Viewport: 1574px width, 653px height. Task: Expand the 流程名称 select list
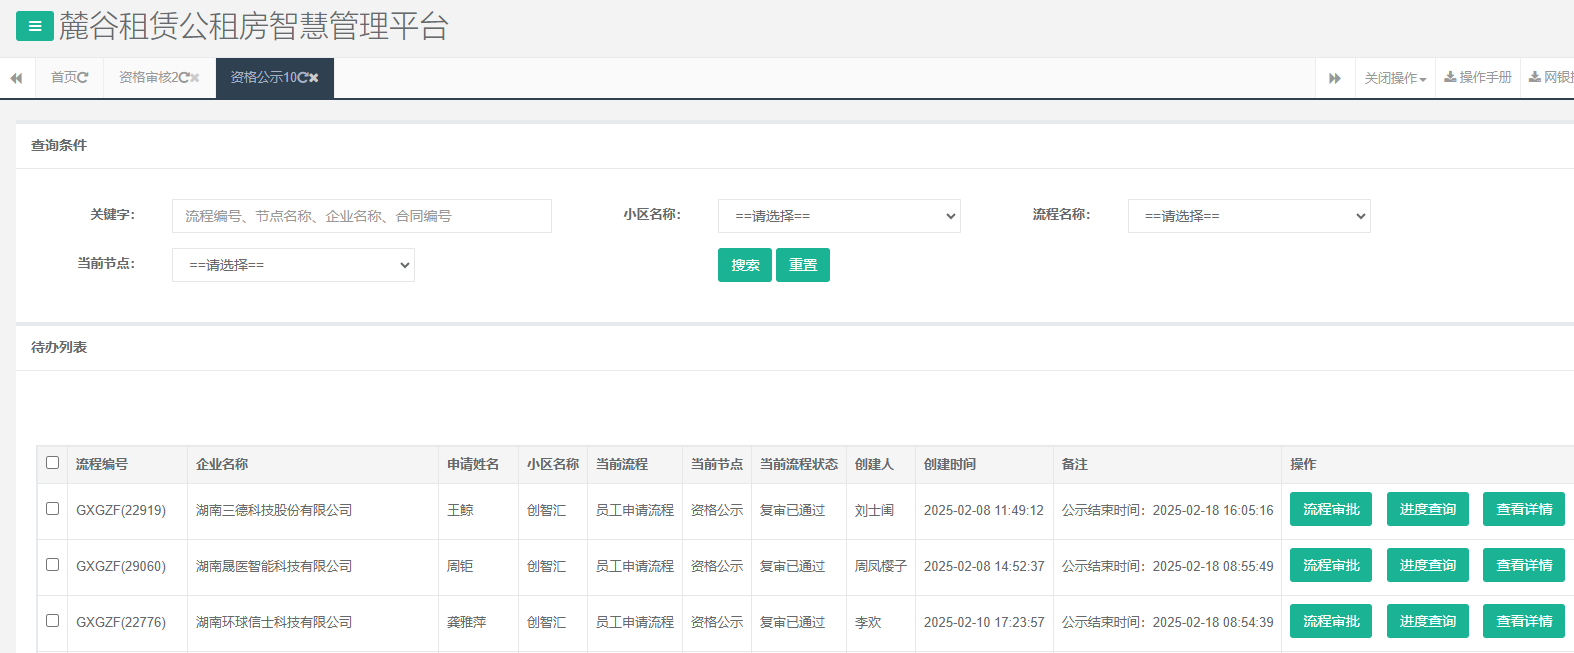(x=1249, y=216)
